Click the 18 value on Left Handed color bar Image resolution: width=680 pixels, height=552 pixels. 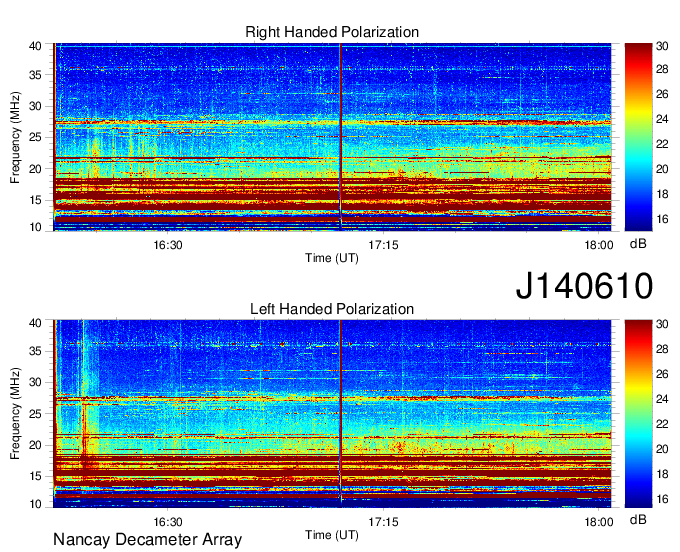tap(662, 474)
